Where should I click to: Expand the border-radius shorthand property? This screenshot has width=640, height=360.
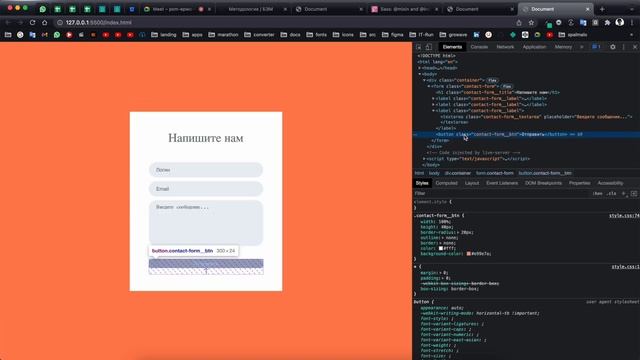click(x=458, y=232)
